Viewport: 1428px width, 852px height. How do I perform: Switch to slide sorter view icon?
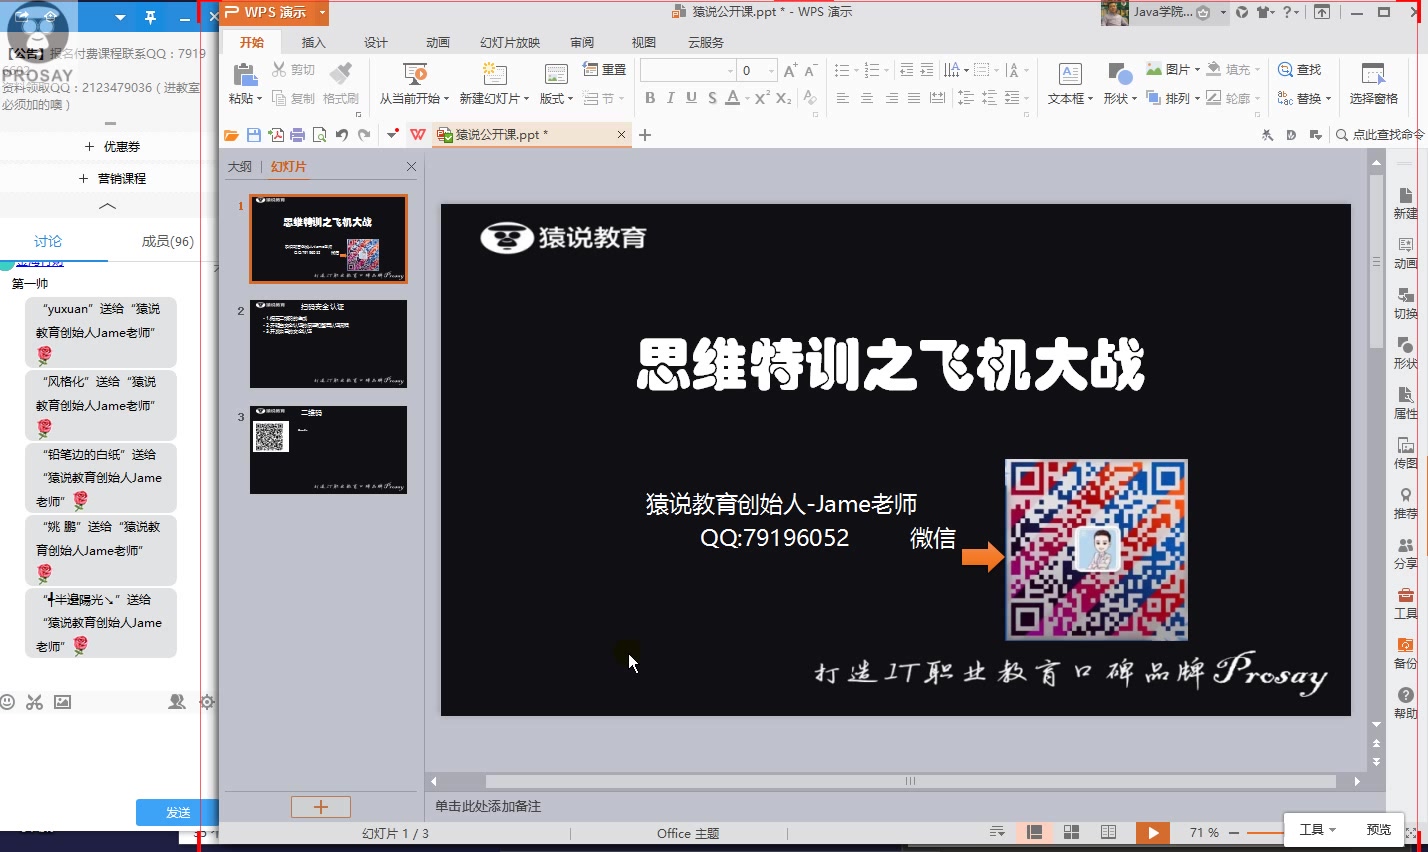(1071, 832)
